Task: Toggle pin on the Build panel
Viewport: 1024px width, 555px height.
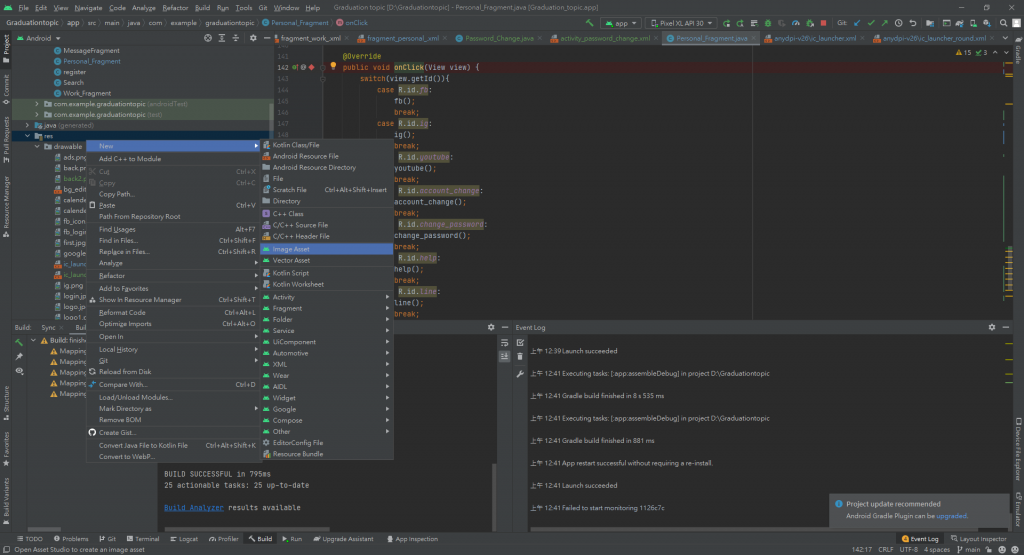Action: click(19, 356)
